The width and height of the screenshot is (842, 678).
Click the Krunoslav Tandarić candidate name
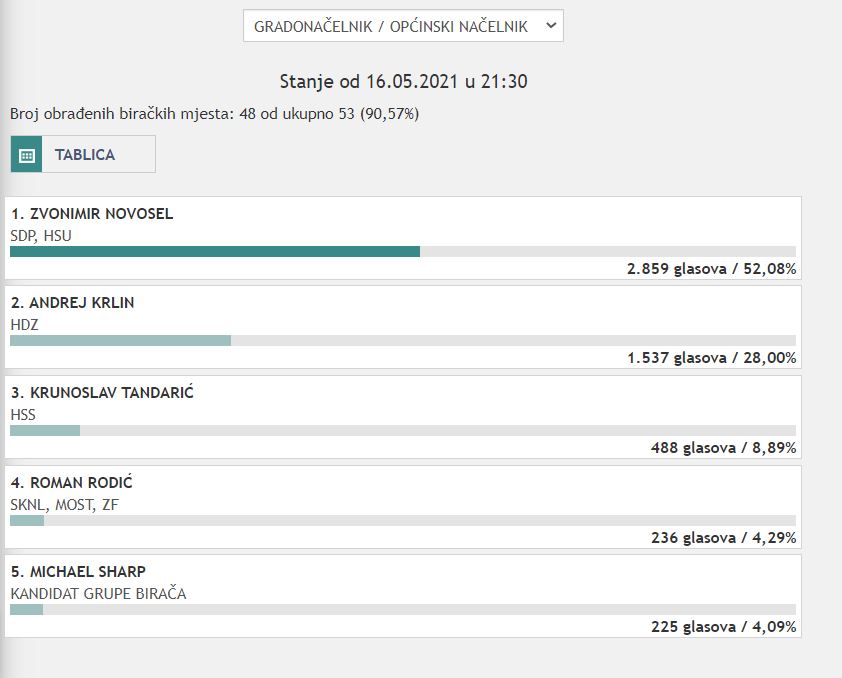pos(102,392)
